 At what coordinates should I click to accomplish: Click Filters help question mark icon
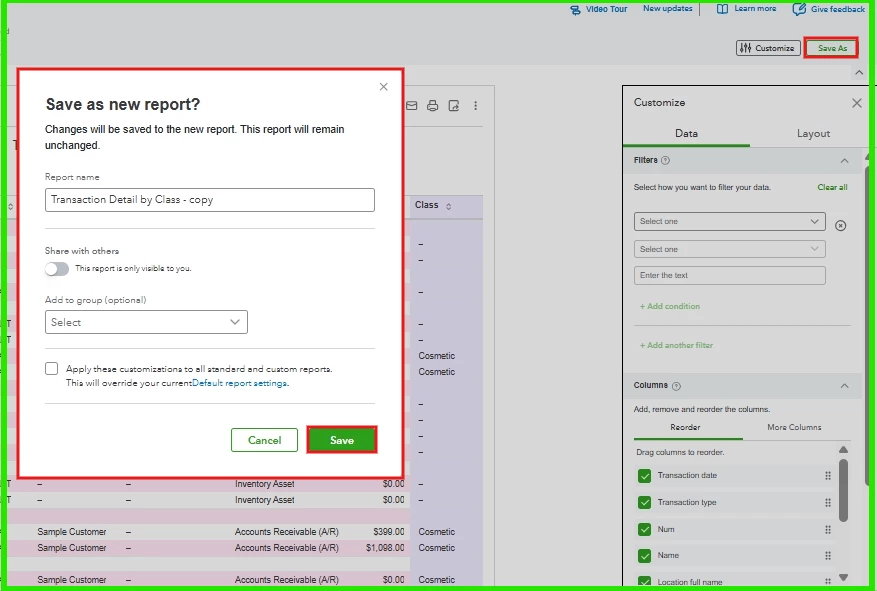[x=665, y=160]
